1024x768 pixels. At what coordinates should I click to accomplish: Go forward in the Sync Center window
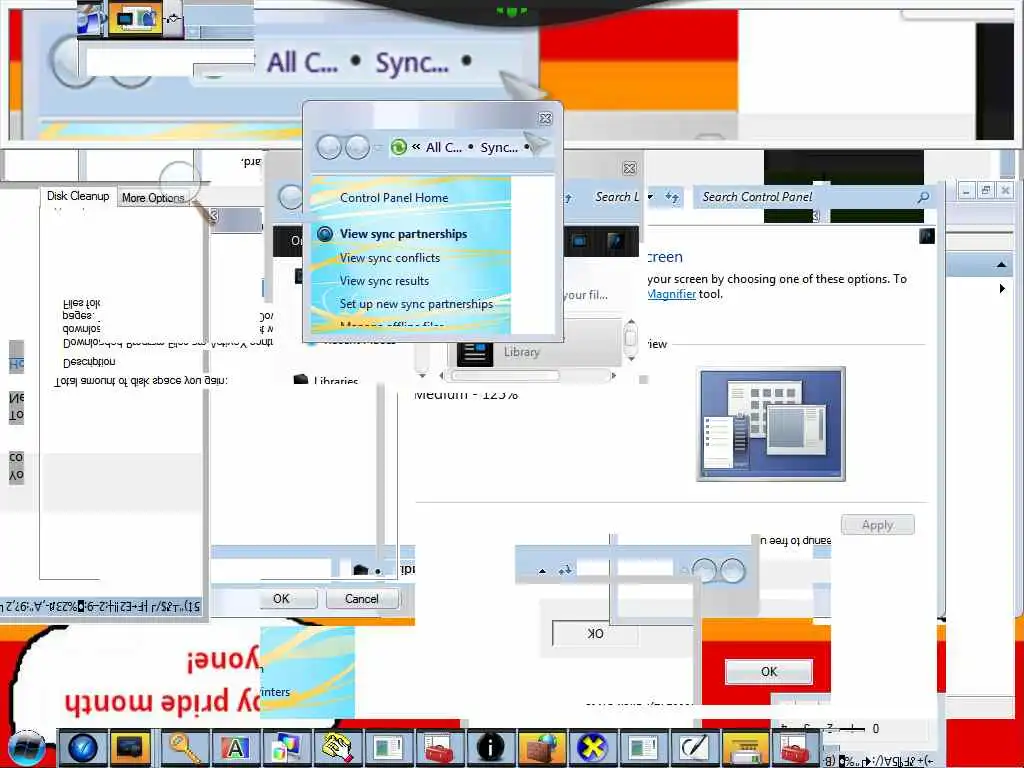pyautogui.click(x=357, y=147)
